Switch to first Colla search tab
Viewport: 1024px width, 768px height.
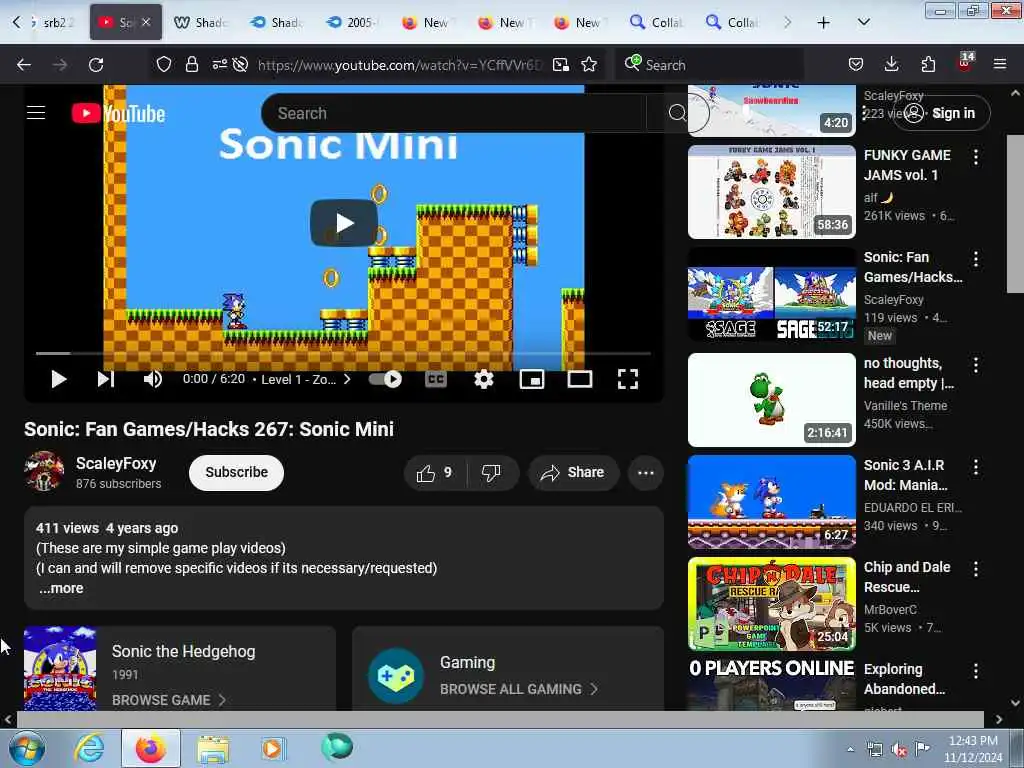(x=656, y=23)
